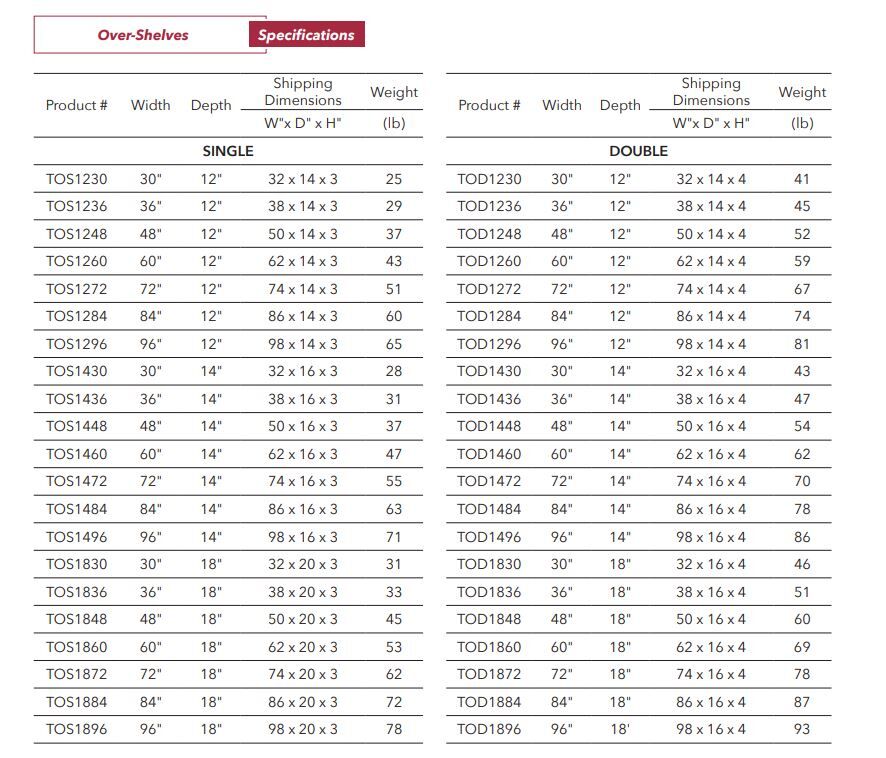Click Weight header in right table
The width and height of the screenshot is (886, 758).
802,92
